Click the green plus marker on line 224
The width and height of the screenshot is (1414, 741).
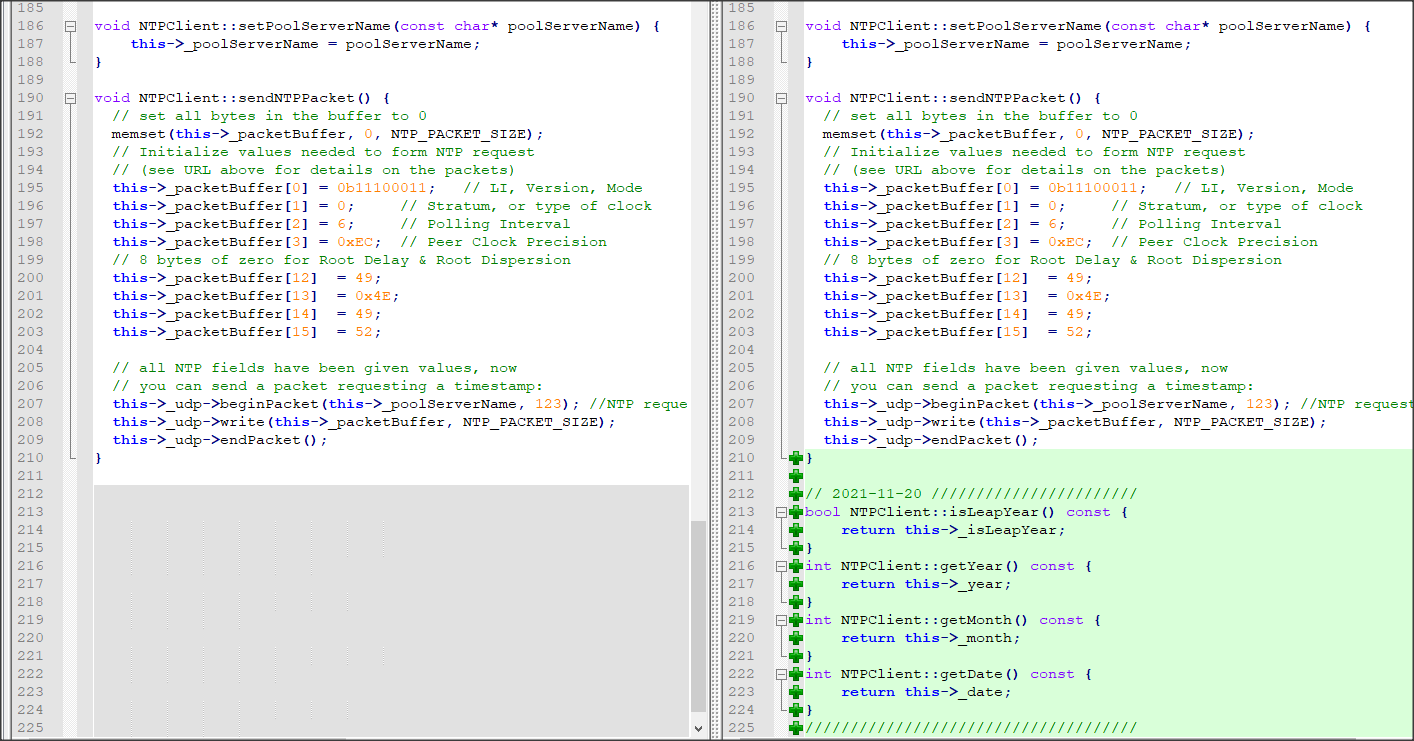(796, 710)
